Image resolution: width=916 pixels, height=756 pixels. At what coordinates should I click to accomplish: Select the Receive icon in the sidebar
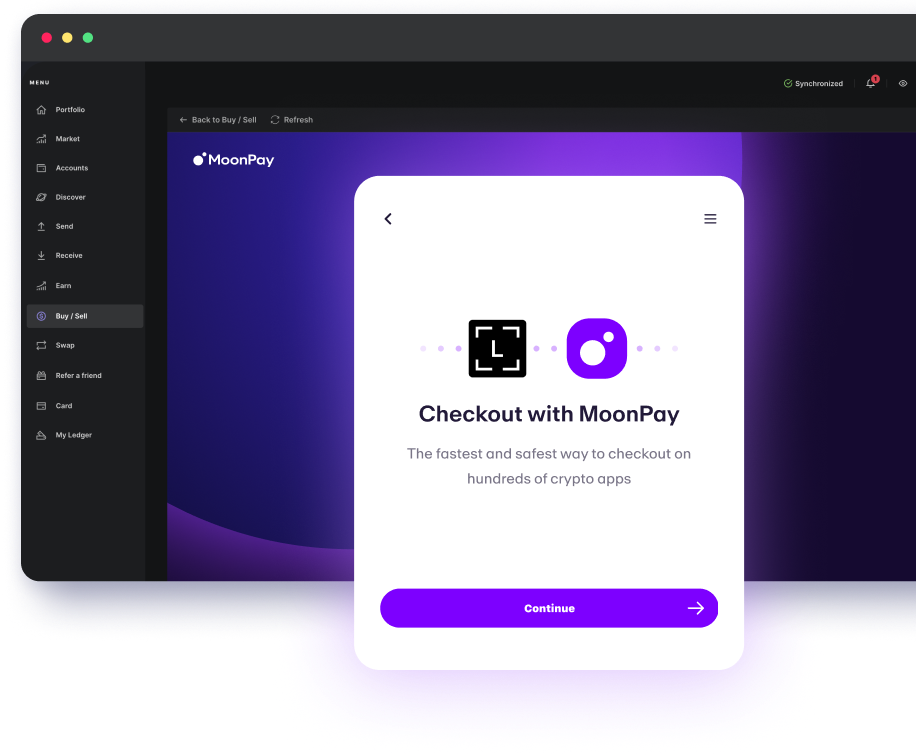(x=39, y=256)
